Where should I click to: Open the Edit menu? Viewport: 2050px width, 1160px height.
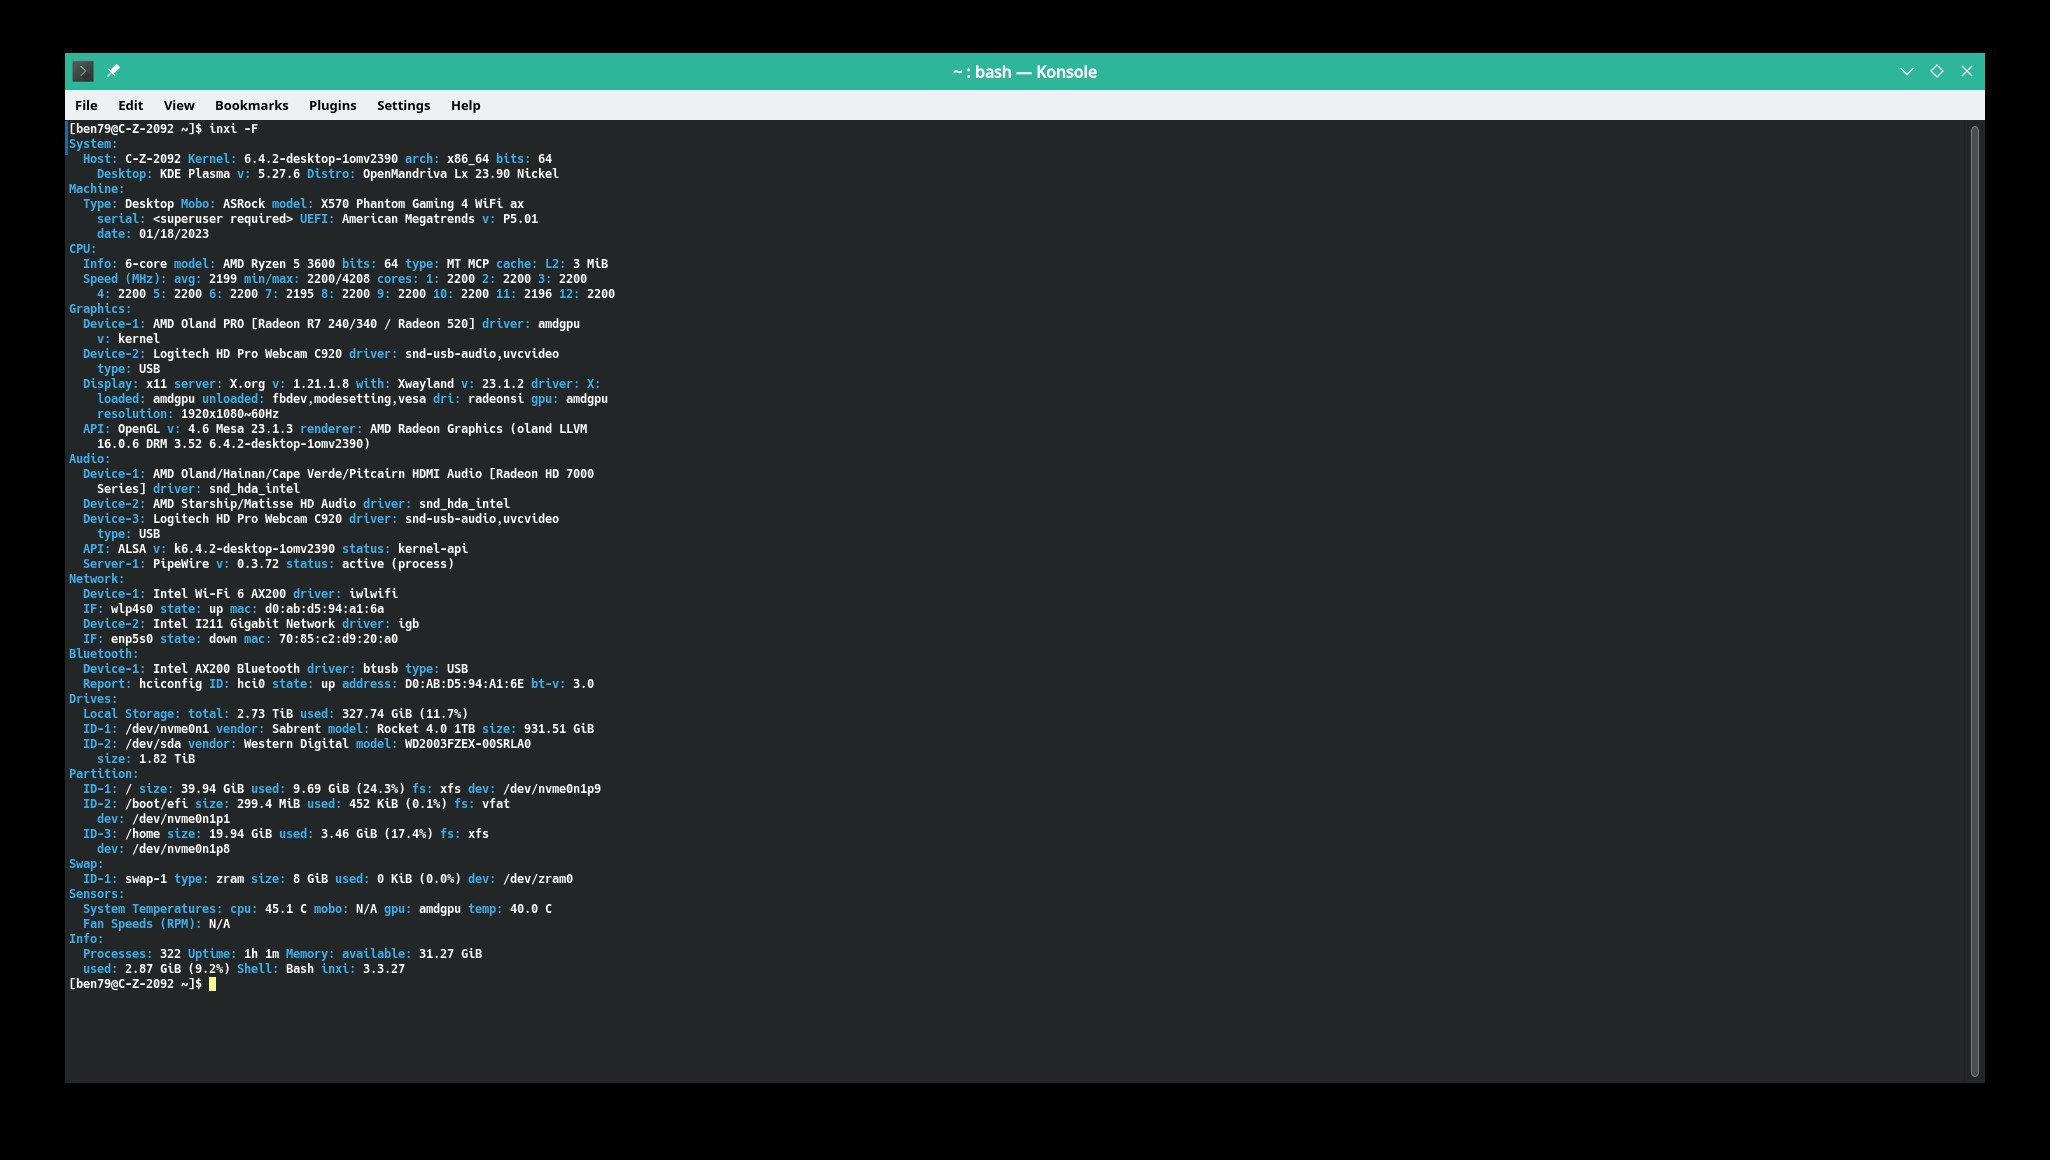[130, 105]
